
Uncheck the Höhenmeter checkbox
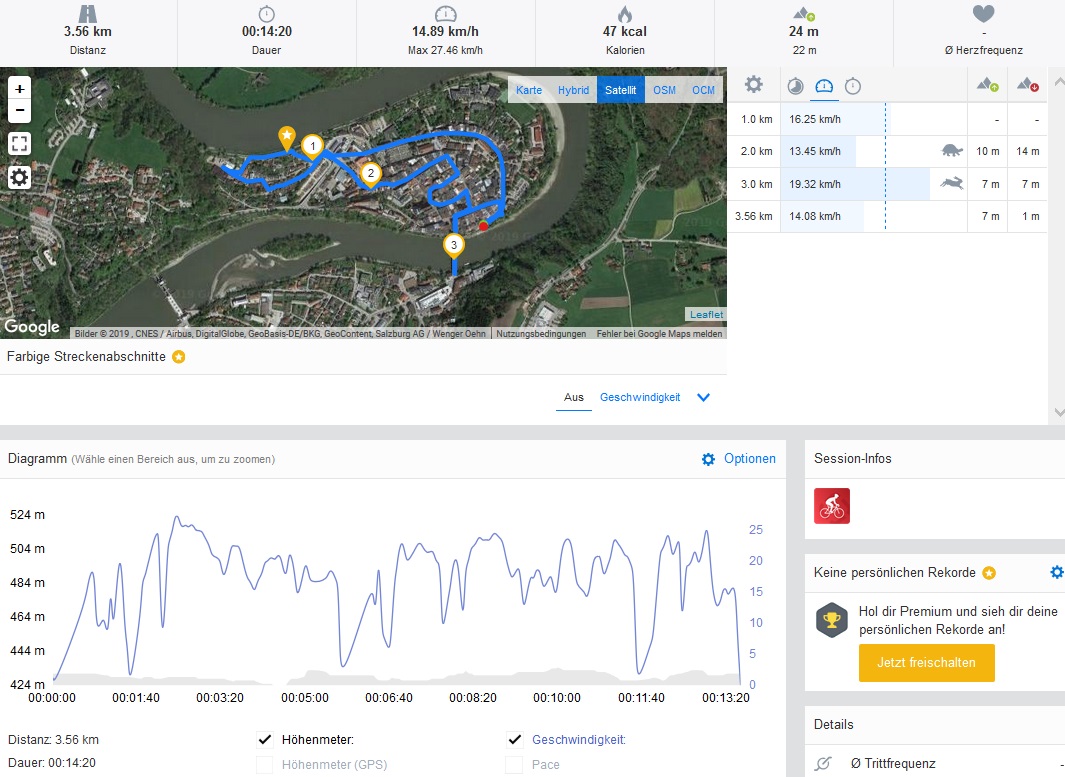tap(265, 740)
